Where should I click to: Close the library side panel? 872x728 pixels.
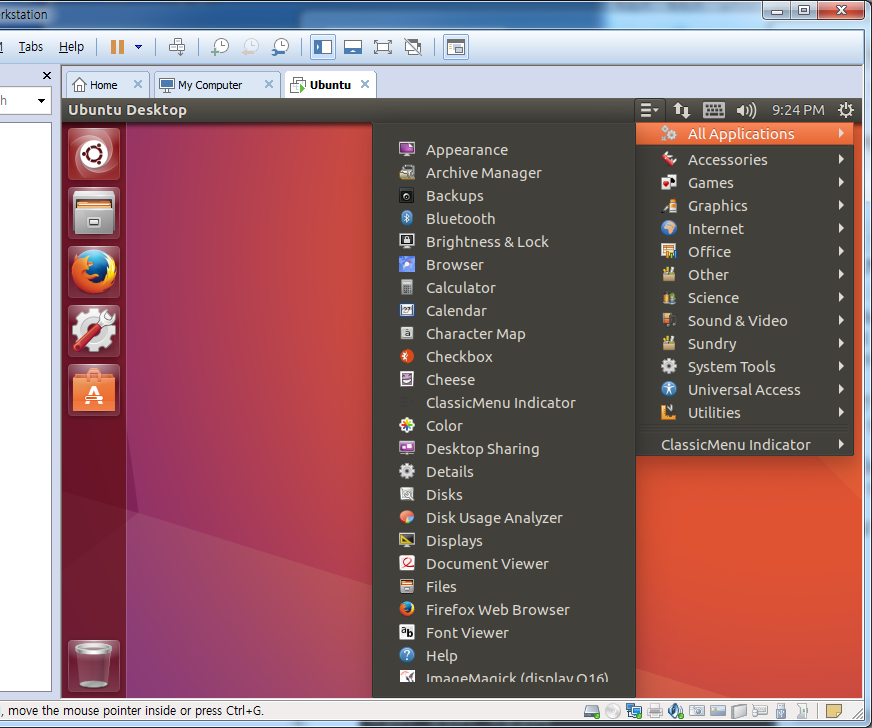(47, 76)
